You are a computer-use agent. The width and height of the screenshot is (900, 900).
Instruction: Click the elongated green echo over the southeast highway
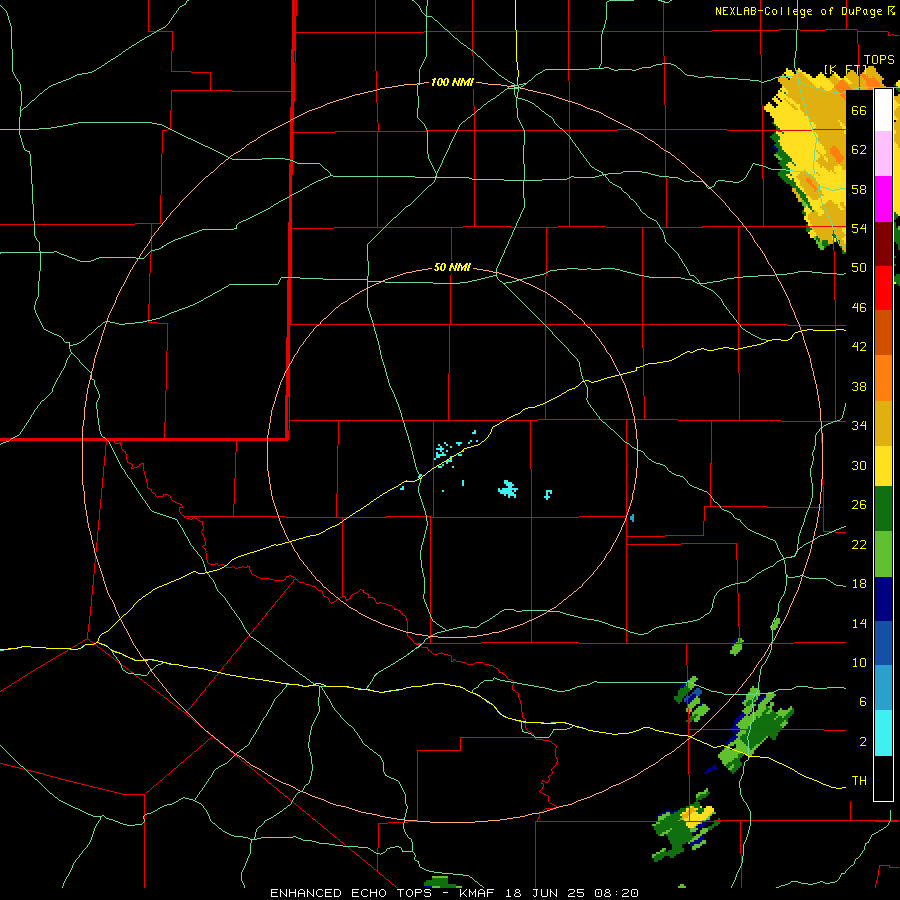pyautogui.click(x=755, y=732)
